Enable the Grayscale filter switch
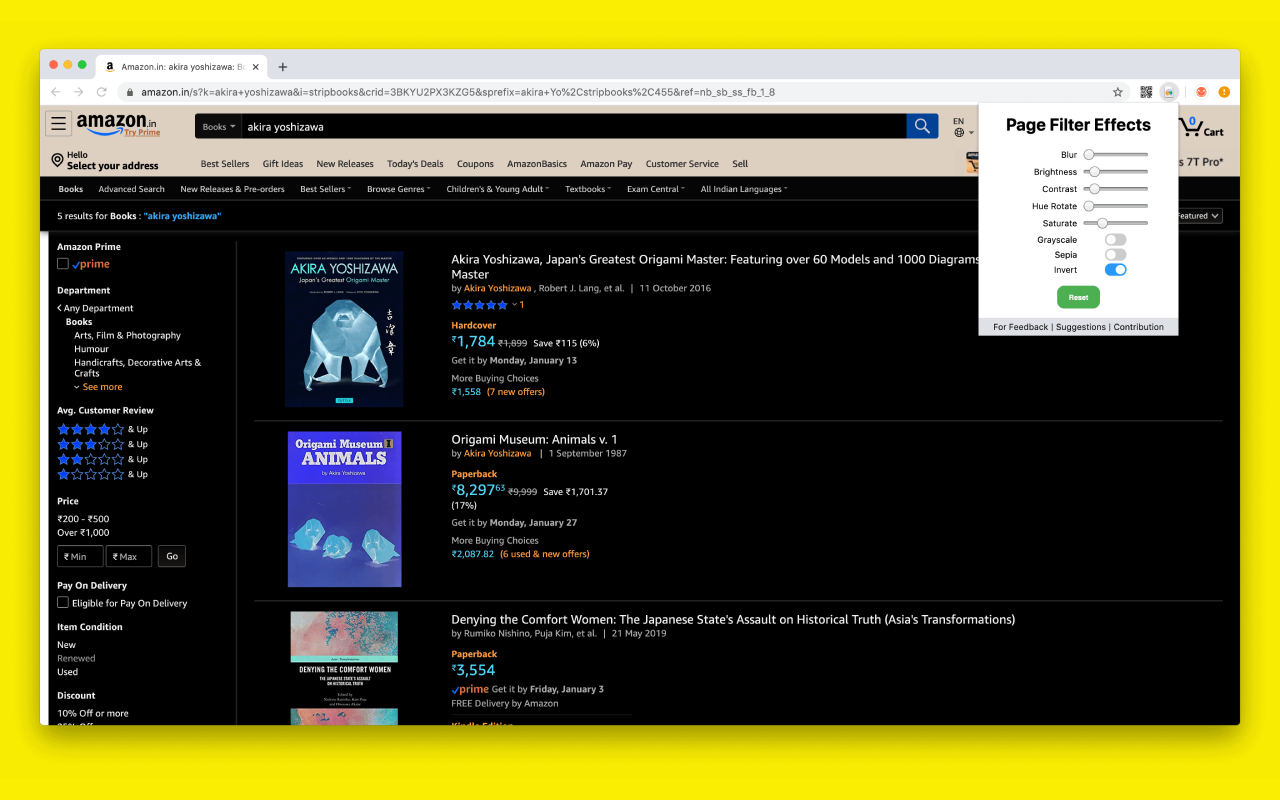 click(x=1115, y=240)
